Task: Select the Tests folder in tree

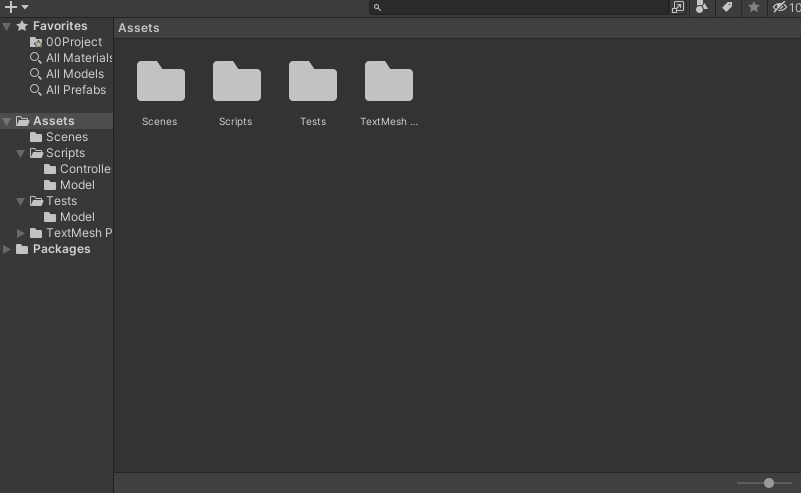Action: click(x=61, y=201)
